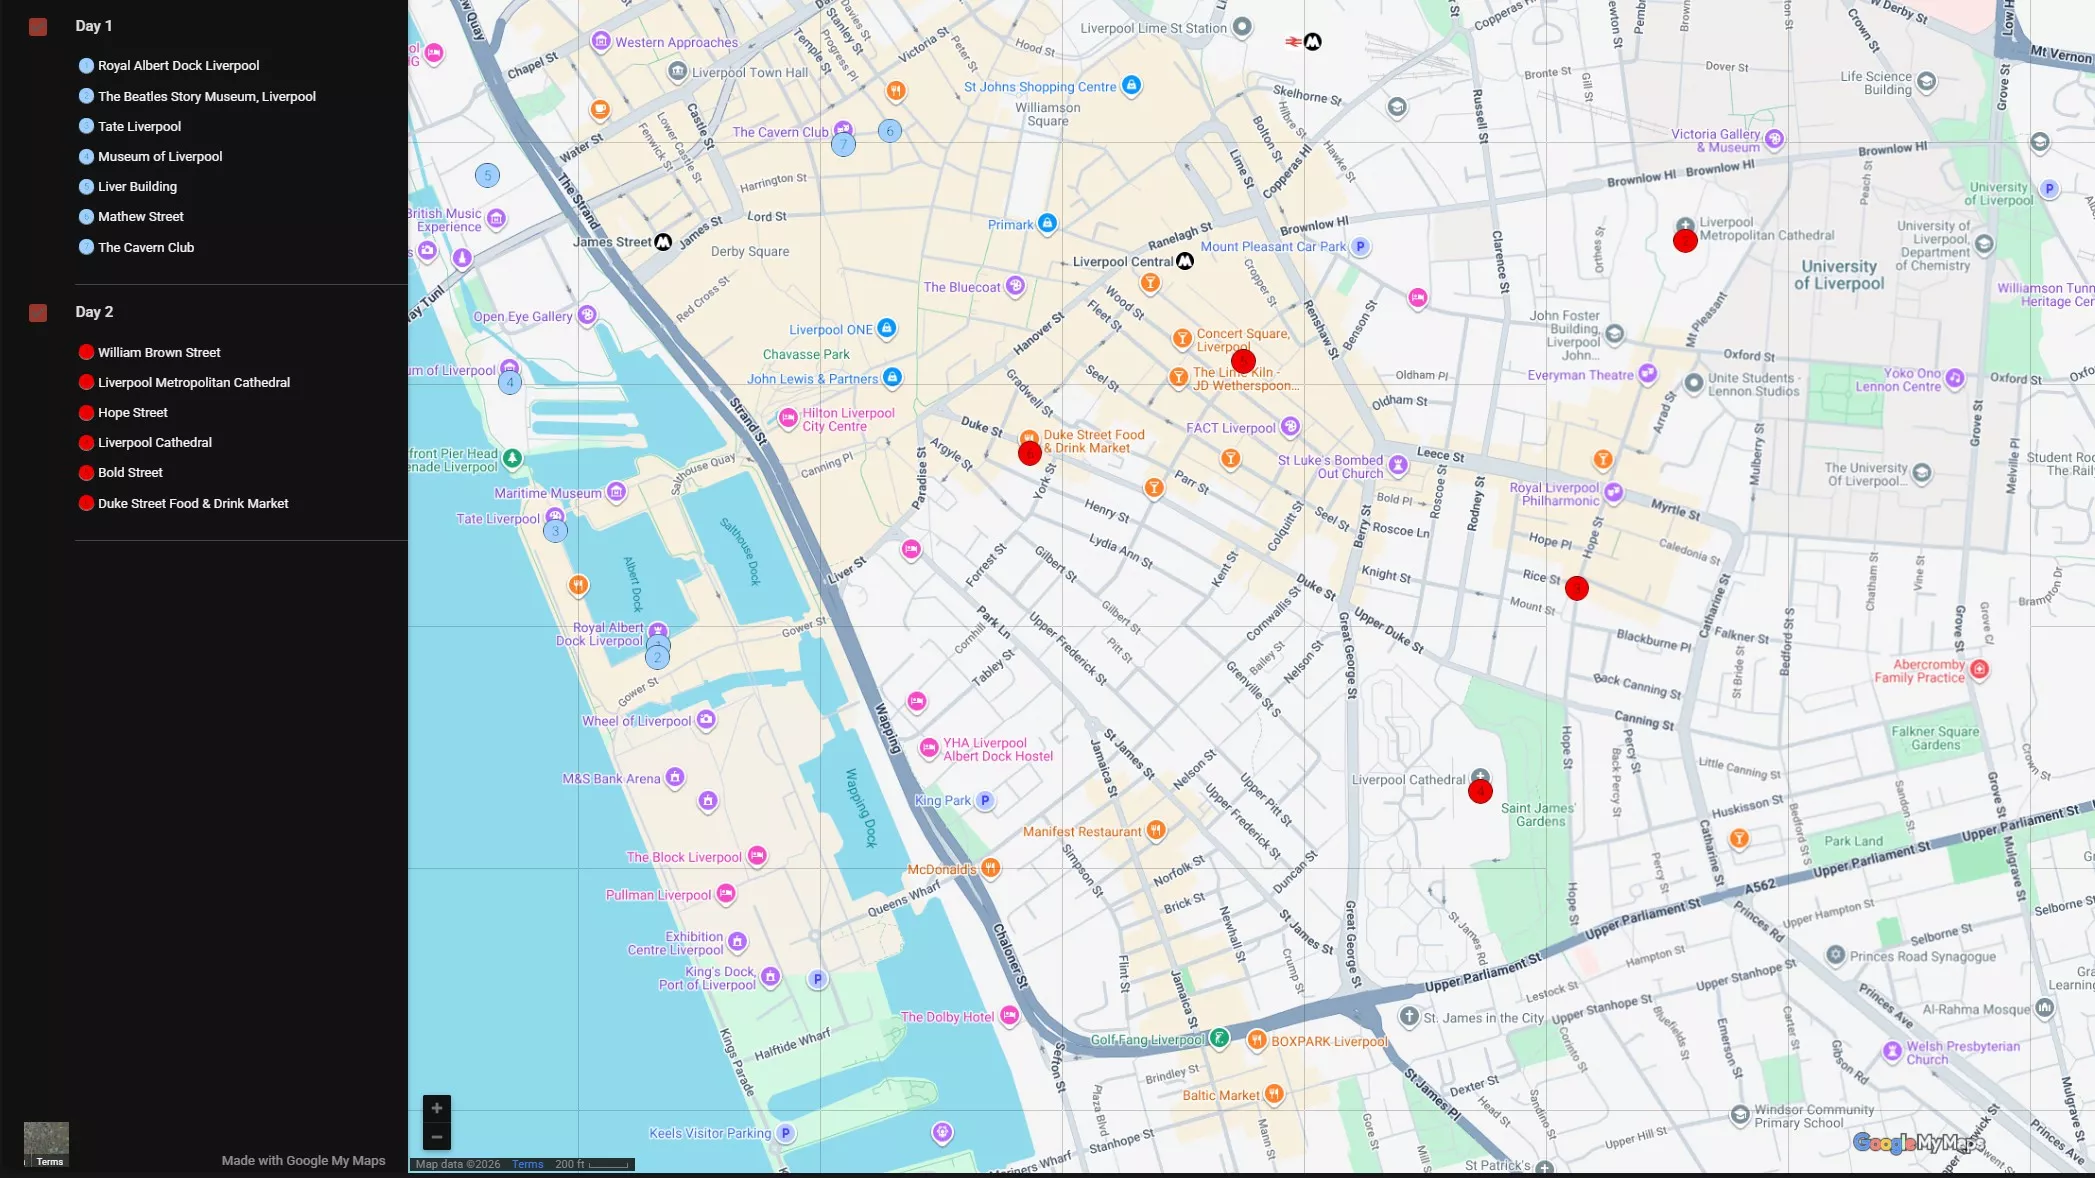Click the BOXPARK Liverpool icon
This screenshot has height=1178, width=2095.
(1257, 1040)
